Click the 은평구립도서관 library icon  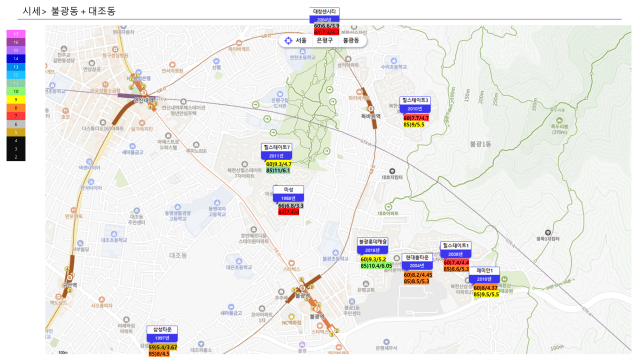tap(280, 94)
